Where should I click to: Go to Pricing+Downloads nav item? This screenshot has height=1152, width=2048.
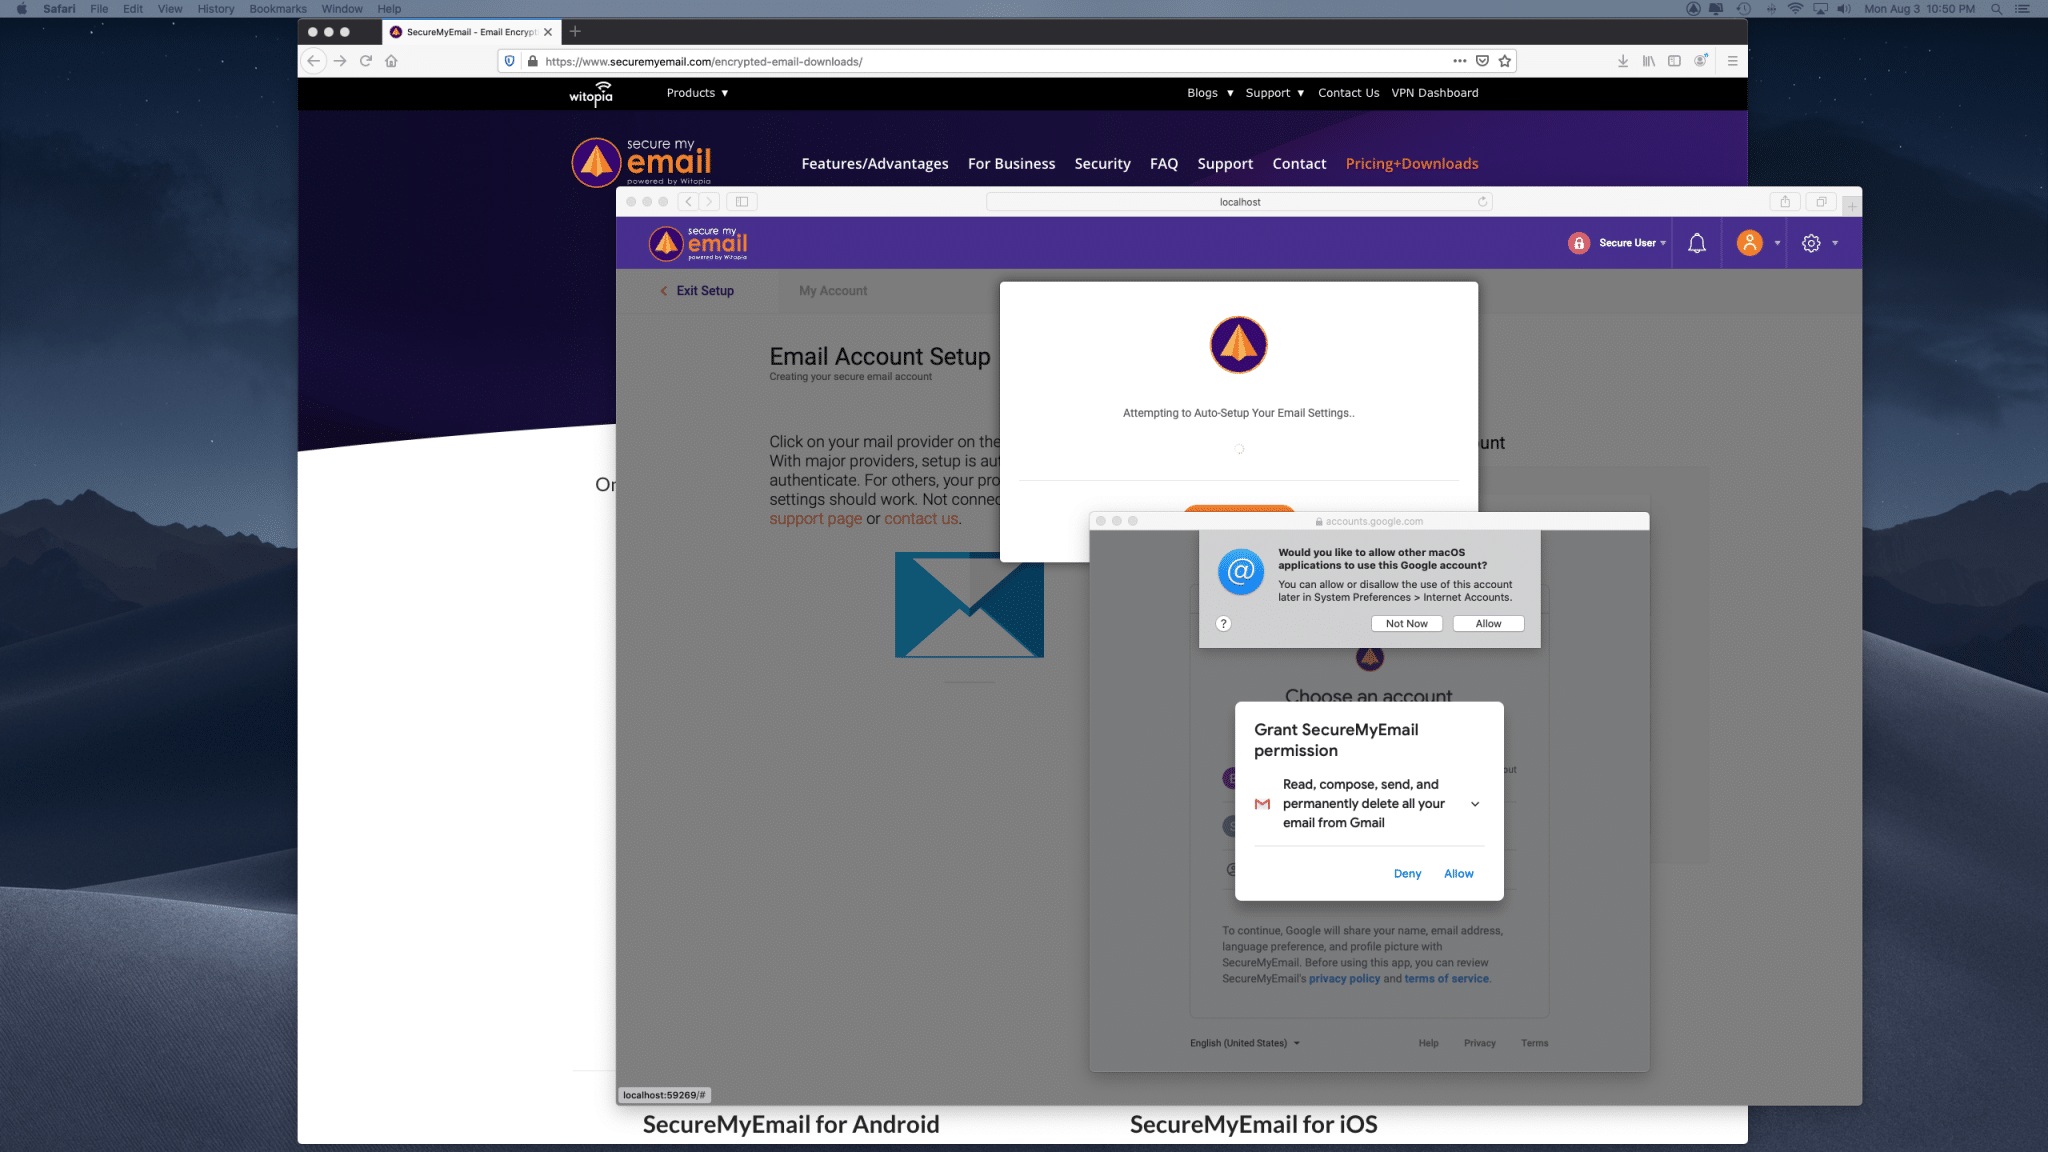click(x=1411, y=164)
